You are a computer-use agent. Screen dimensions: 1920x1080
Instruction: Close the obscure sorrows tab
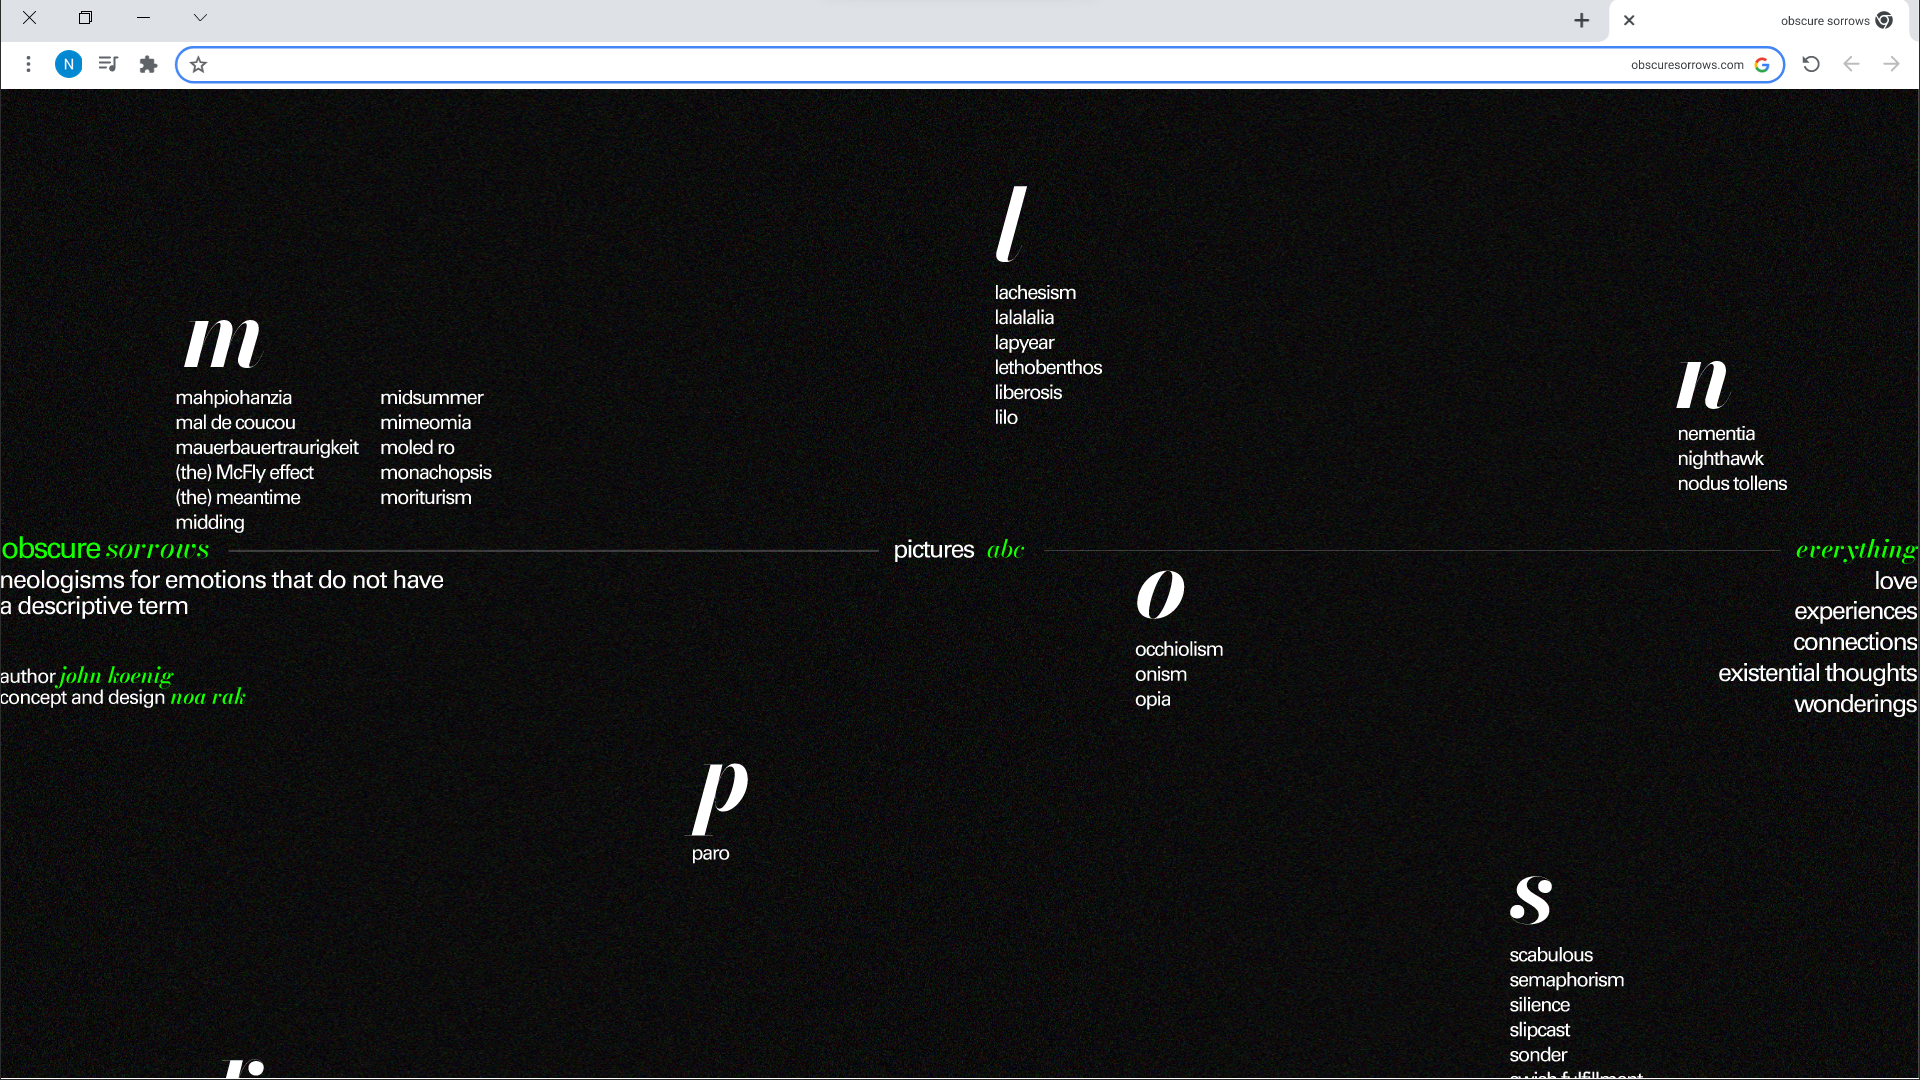pos(1629,20)
